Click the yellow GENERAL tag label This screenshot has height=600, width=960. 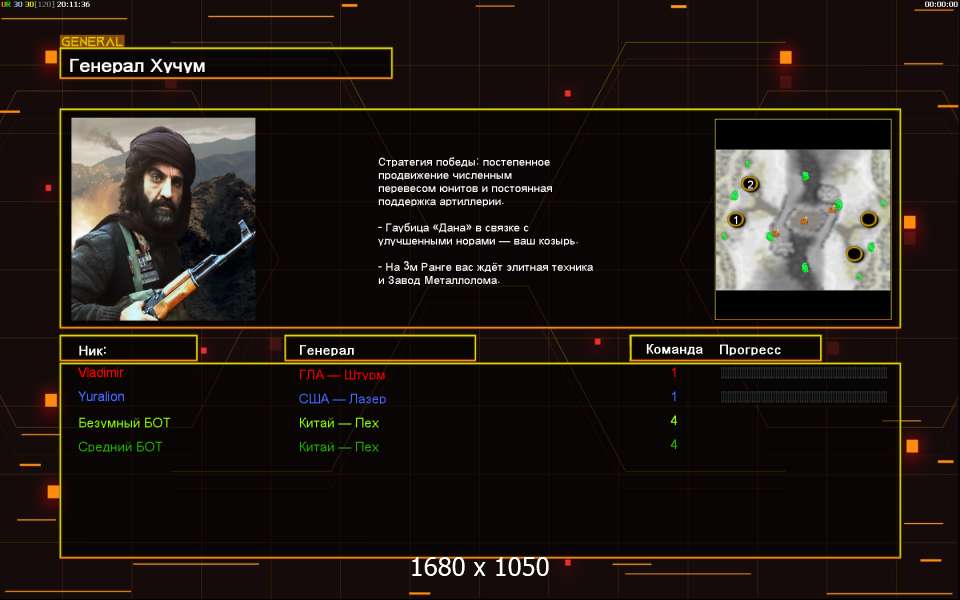coord(92,42)
